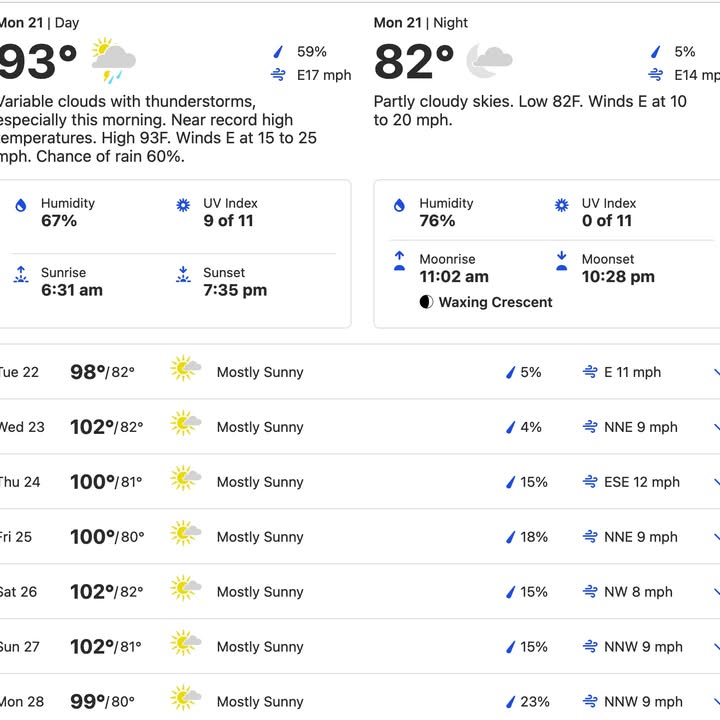
Task: Click the daytime thunderstorm weather icon
Action: (x=113, y=60)
